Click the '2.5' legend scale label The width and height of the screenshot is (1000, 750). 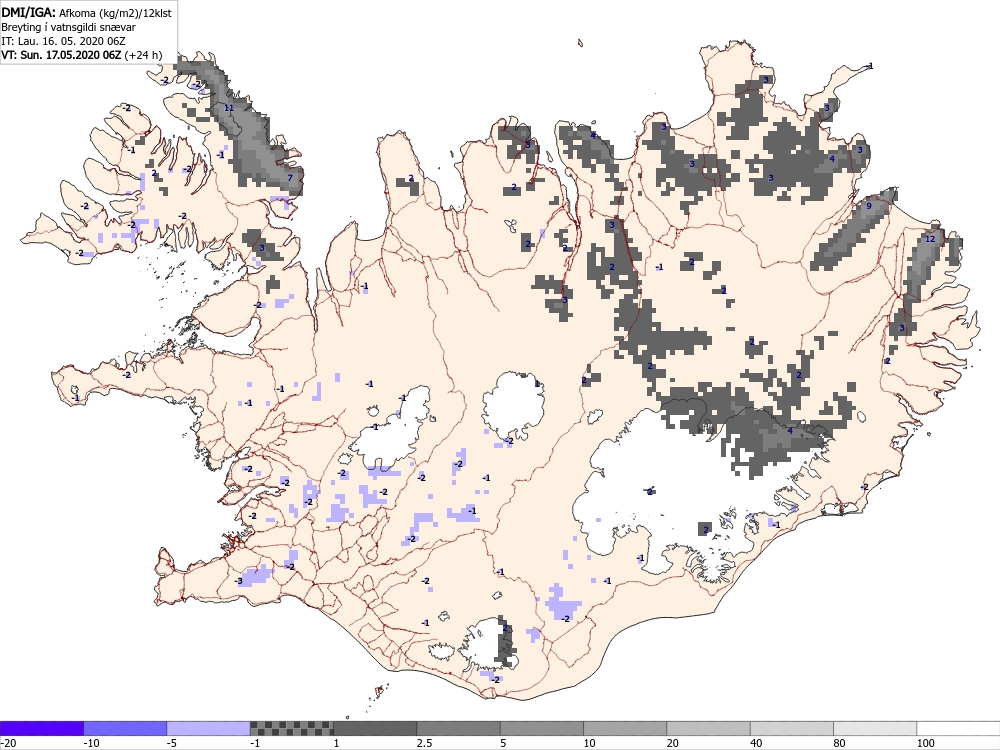click(x=425, y=743)
